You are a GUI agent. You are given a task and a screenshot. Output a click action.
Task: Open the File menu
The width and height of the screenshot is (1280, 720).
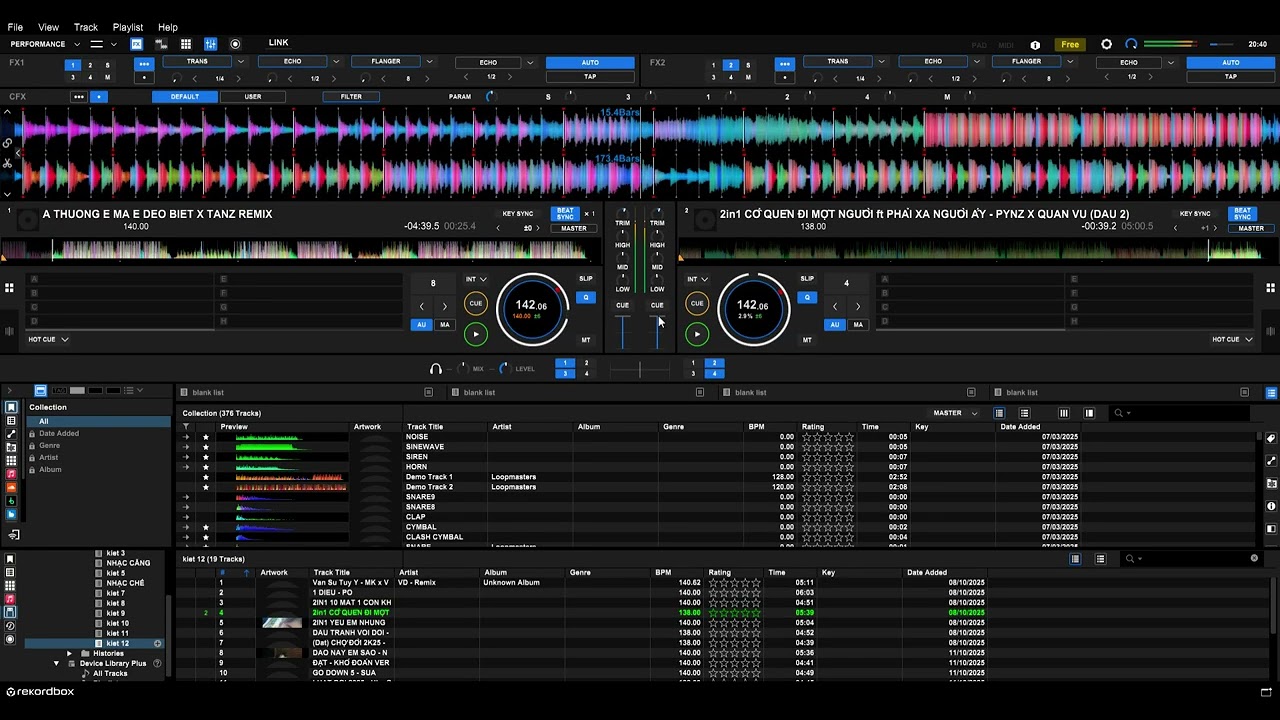click(15, 27)
